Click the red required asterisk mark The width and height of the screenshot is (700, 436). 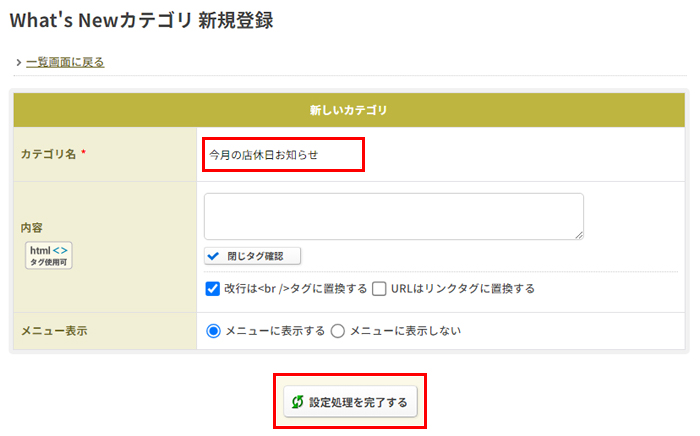(83, 153)
